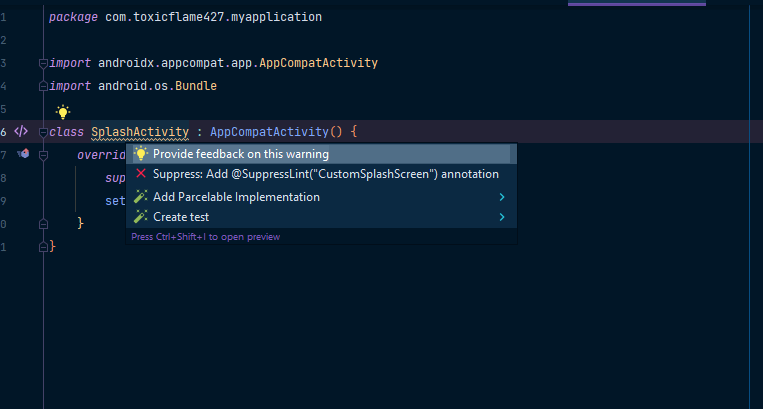Click the SplashActivity class name
The height and width of the screenshot is (409, 763).
[x=140, y=132]
